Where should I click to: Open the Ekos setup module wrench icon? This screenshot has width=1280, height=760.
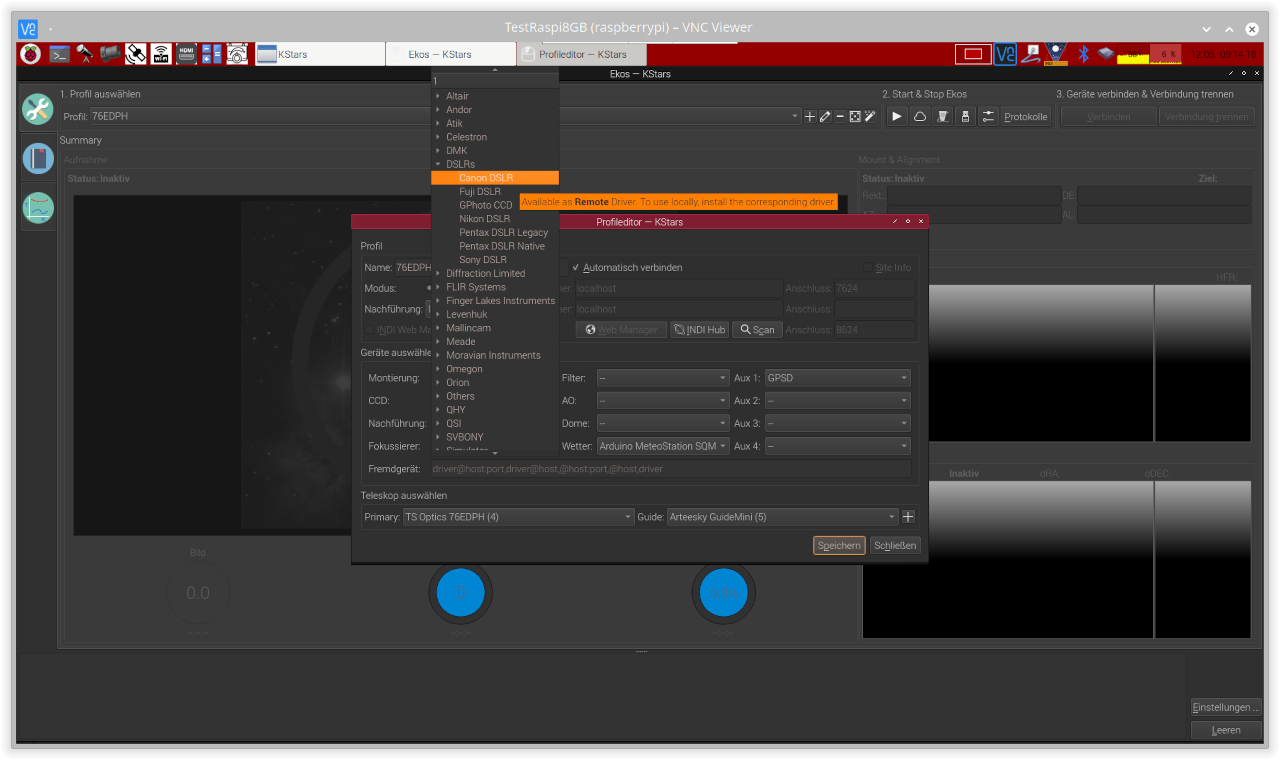coord(38,110)
